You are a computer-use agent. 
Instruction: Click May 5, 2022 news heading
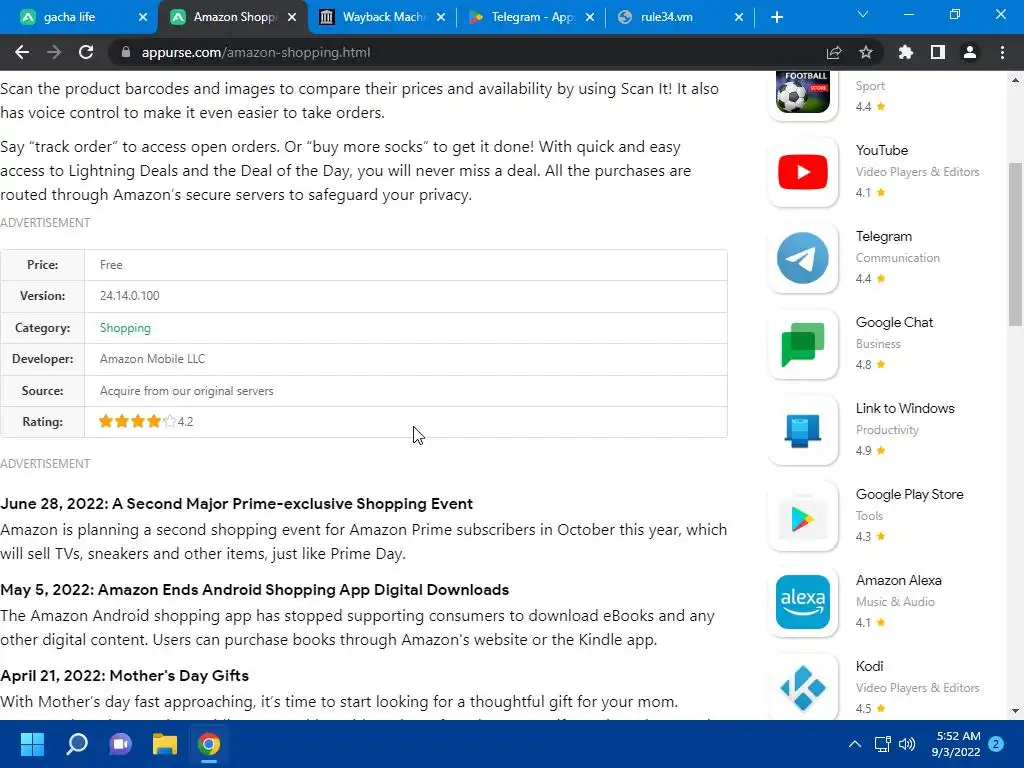coord(255,590)
